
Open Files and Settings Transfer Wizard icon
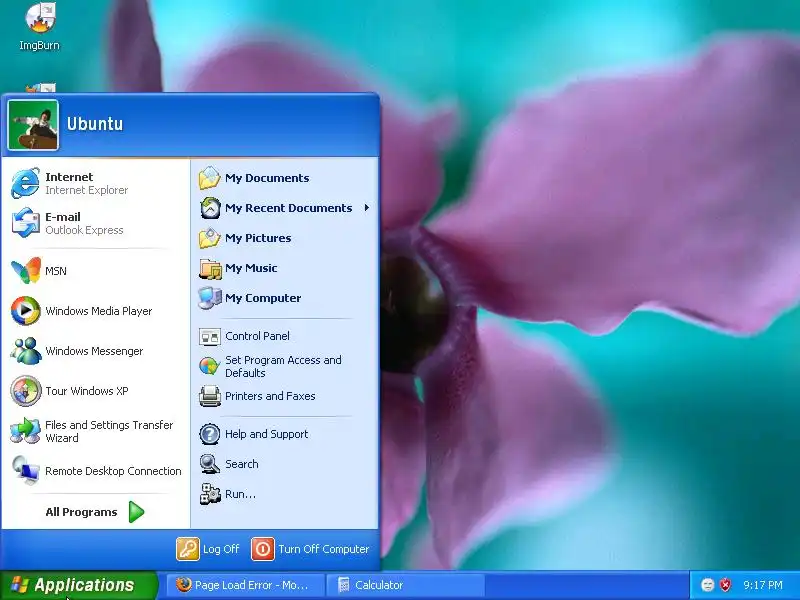pyautogui.click(x=26, y=431)
